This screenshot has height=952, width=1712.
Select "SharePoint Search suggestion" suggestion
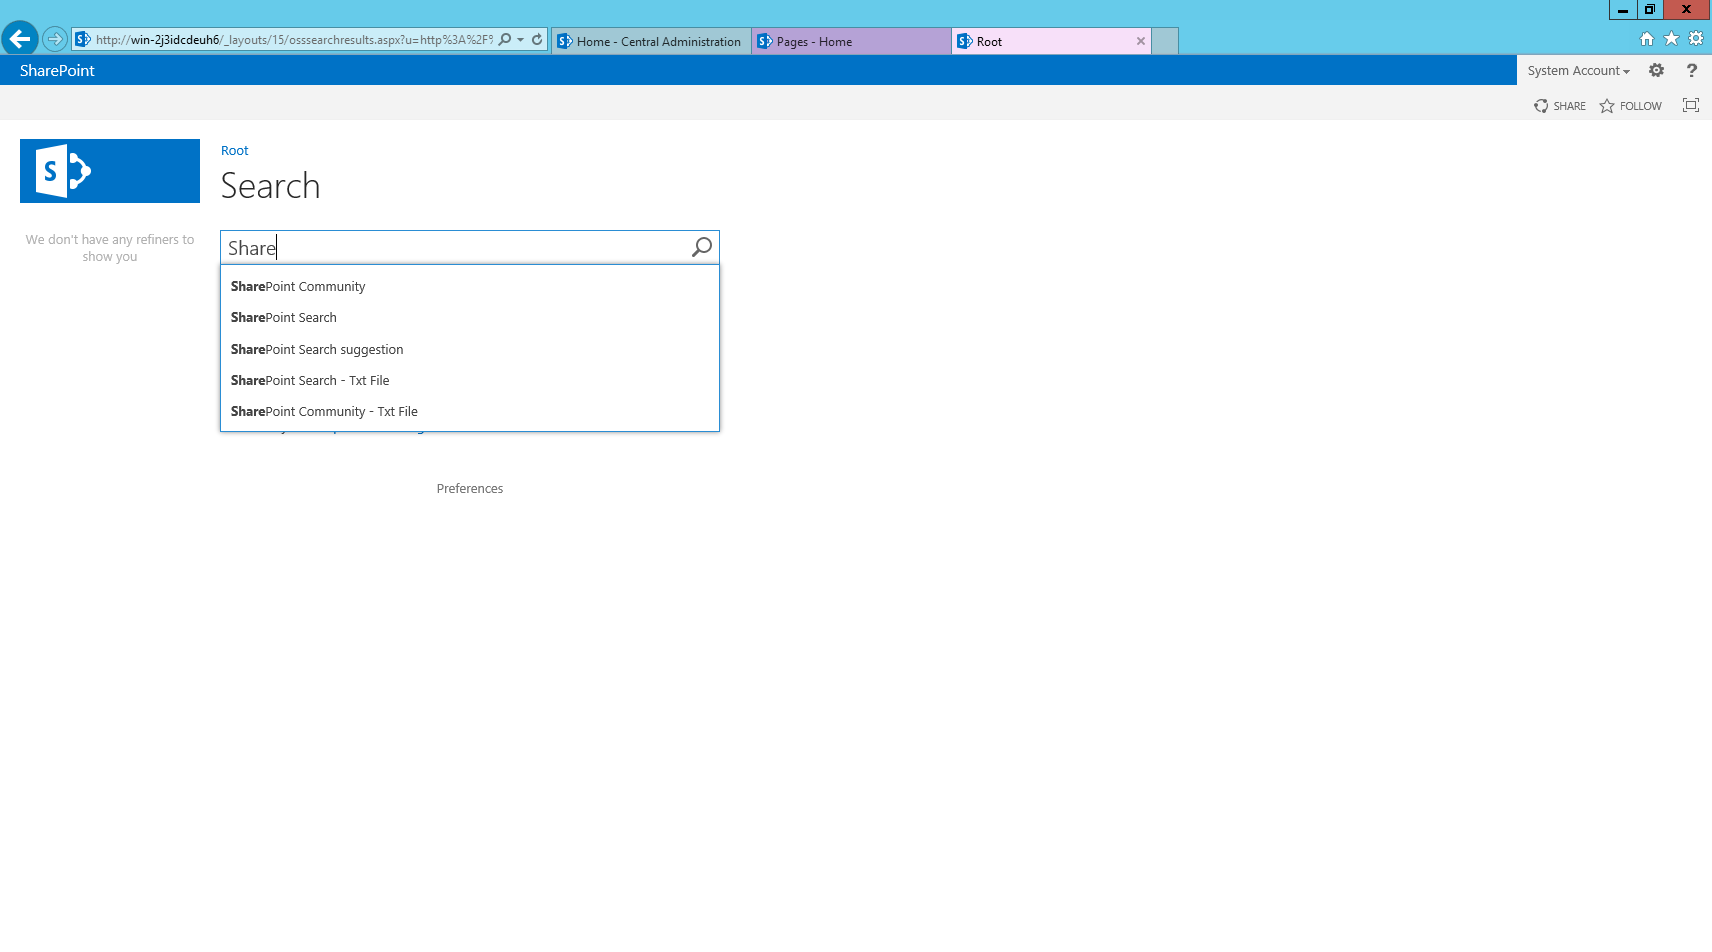coord(317,349)
